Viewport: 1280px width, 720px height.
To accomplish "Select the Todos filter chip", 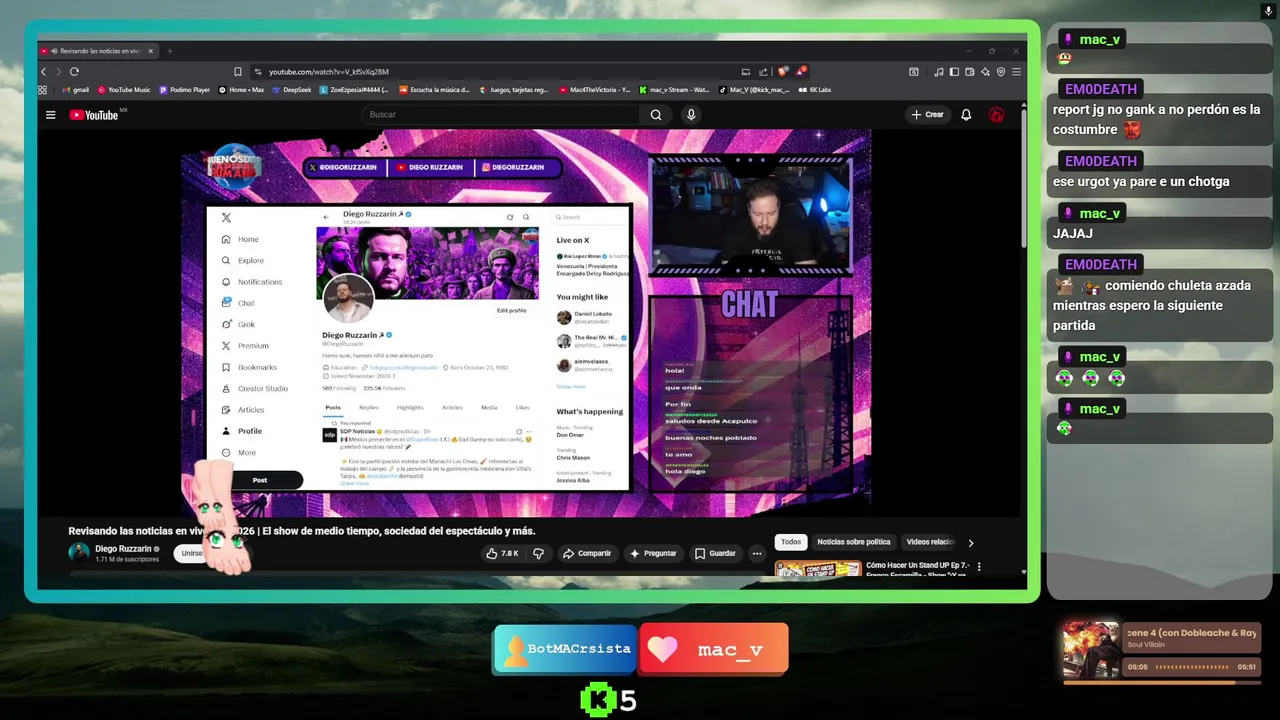I will click(x=791, y=542).
